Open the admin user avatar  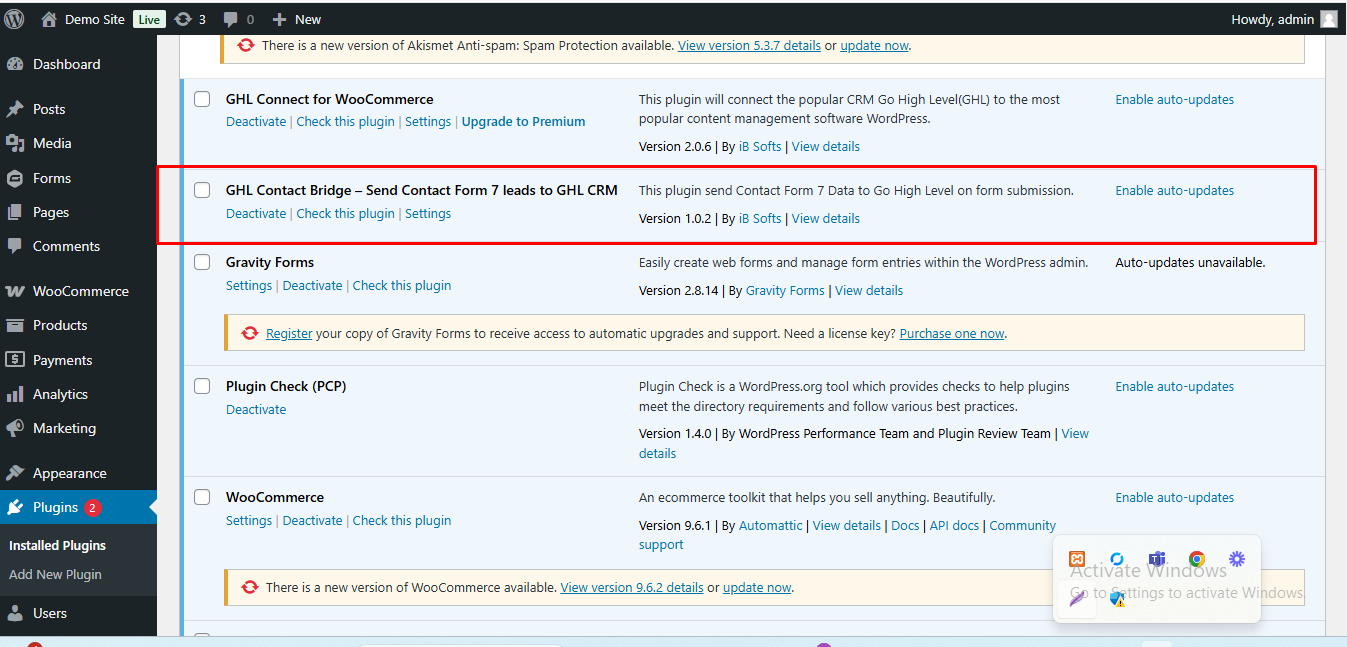tap(1328, 19)
